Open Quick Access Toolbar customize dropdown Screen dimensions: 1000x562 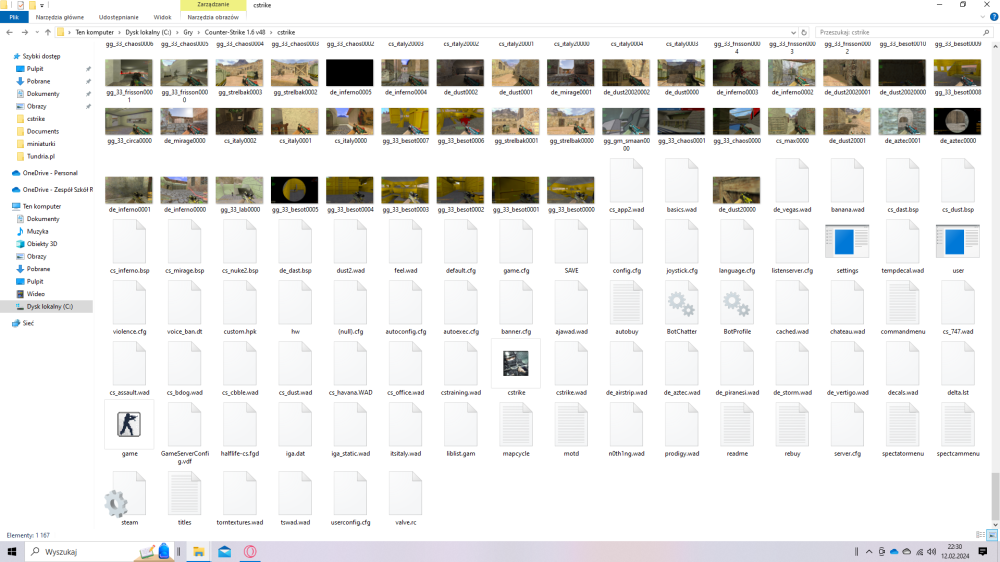[x=42, y=5]
